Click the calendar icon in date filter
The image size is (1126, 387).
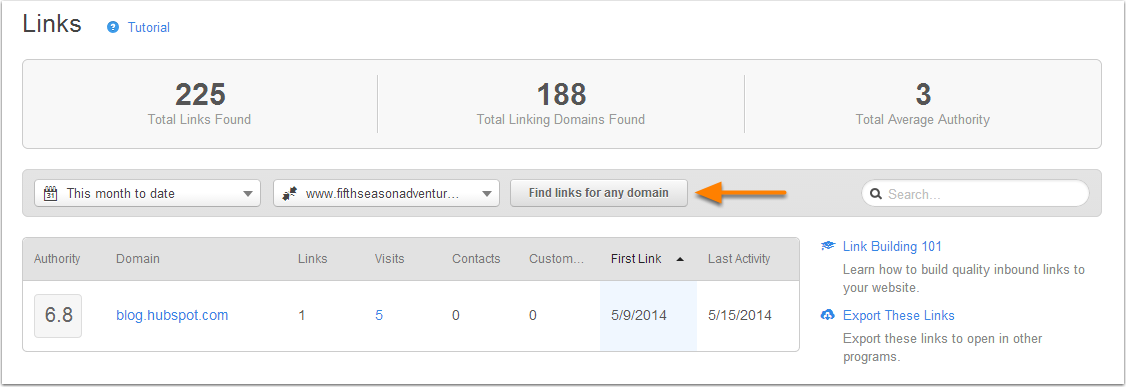50,193
